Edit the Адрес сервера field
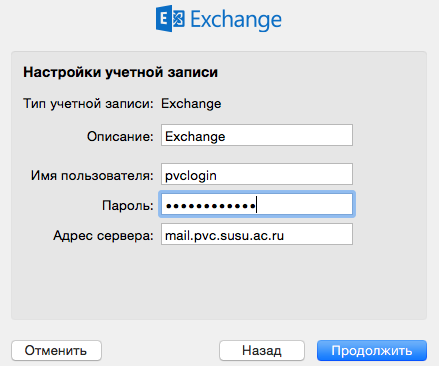The width and height of the screenshot is (439, 366). 257,234
